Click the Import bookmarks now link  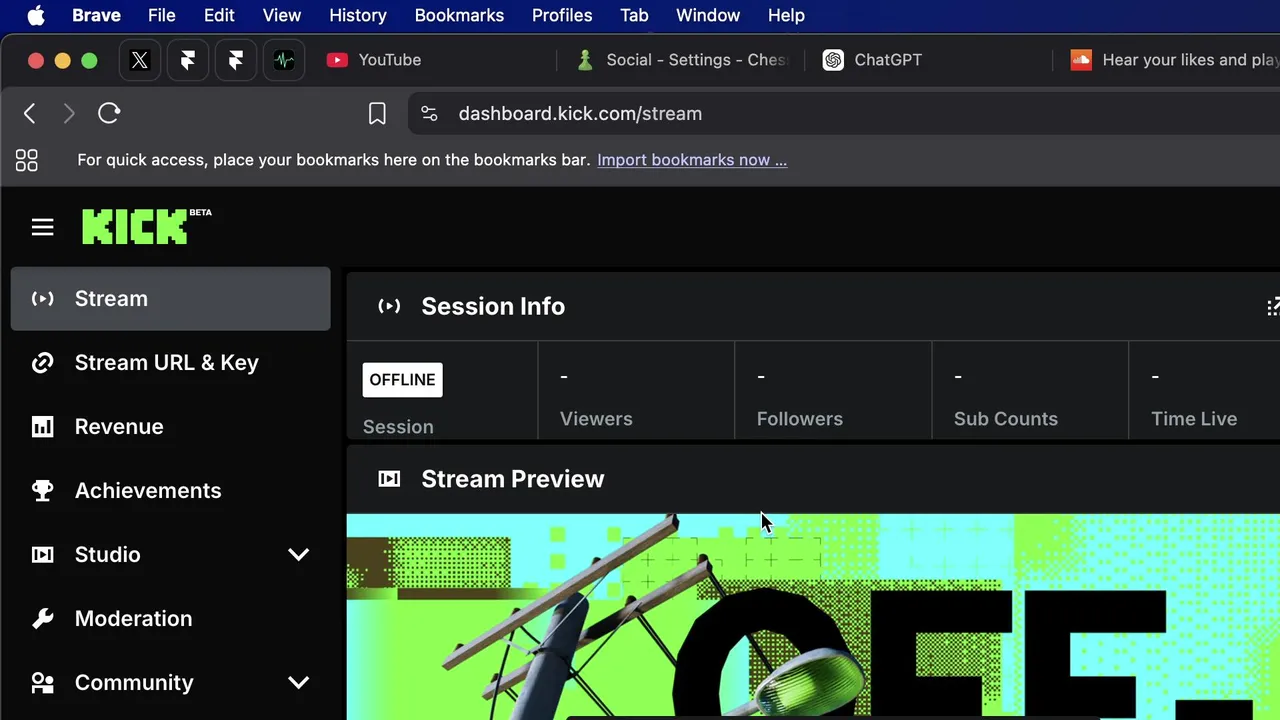(692, 160)
